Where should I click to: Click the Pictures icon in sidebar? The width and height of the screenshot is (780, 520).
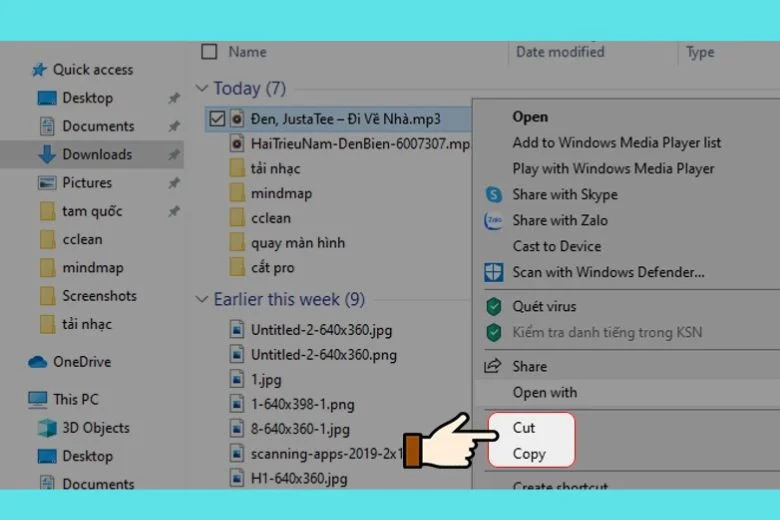(47, 183)
